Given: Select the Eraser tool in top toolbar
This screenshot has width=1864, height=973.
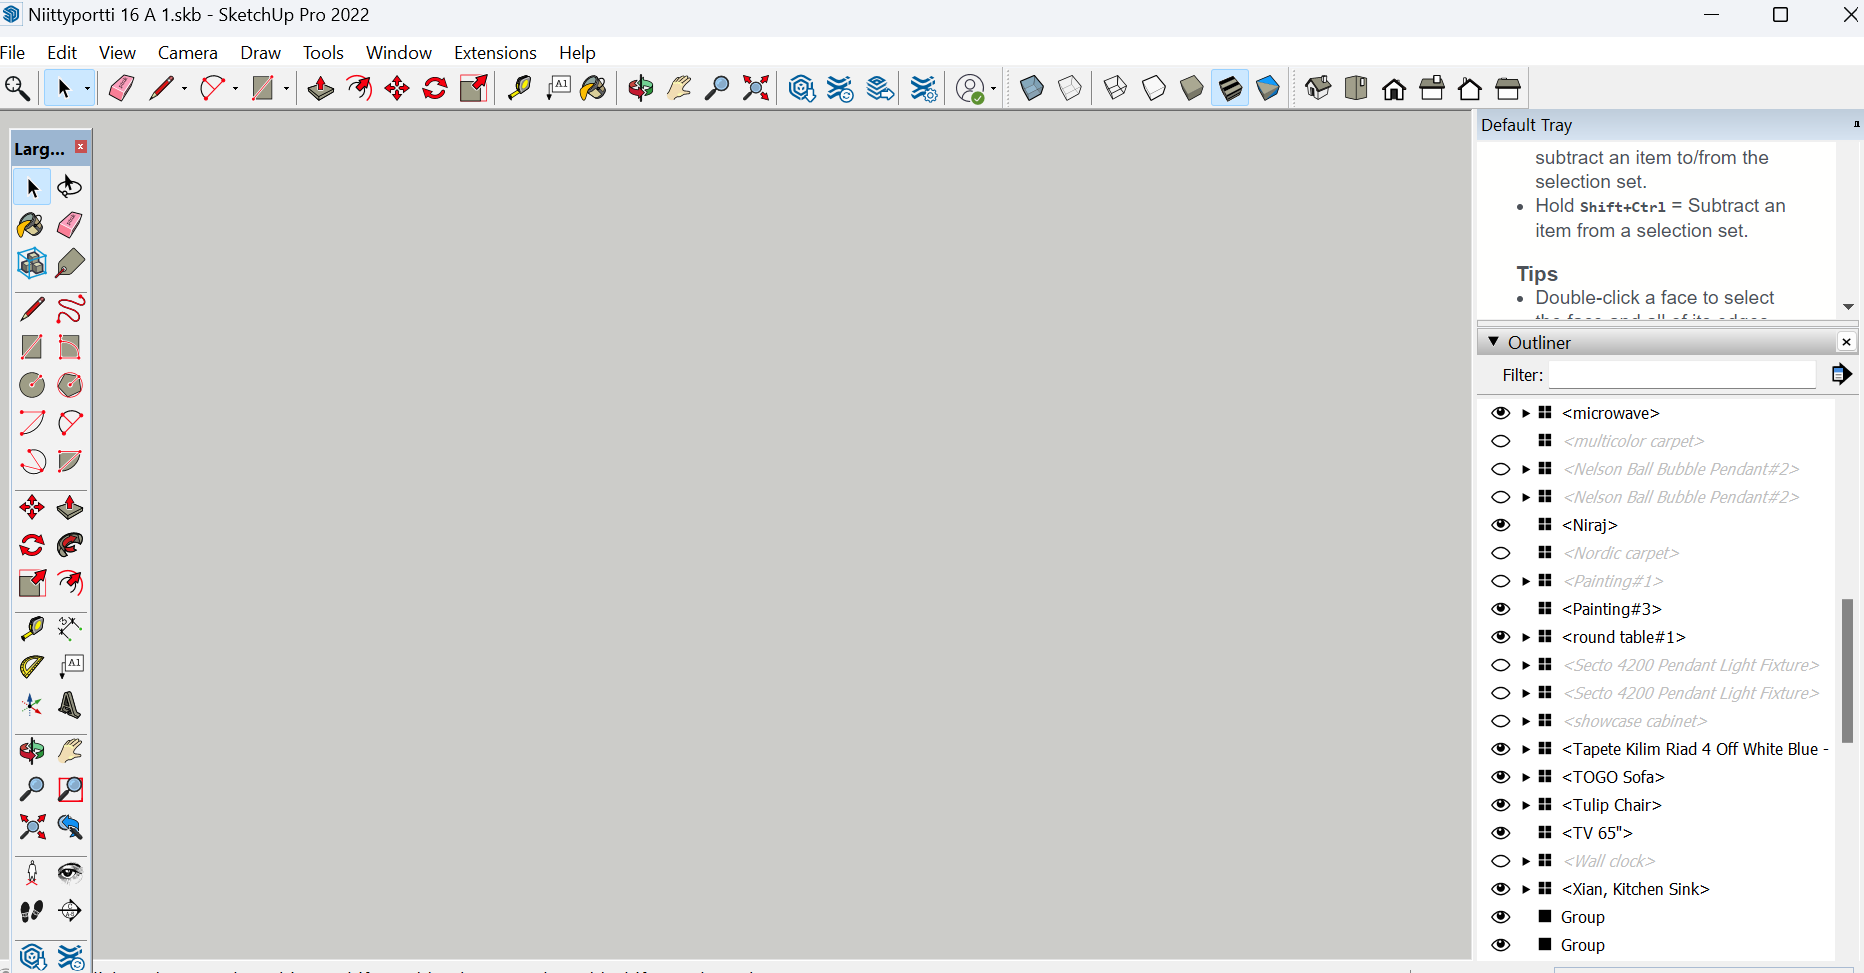Looking at the screenshot, I should [121, 89].
